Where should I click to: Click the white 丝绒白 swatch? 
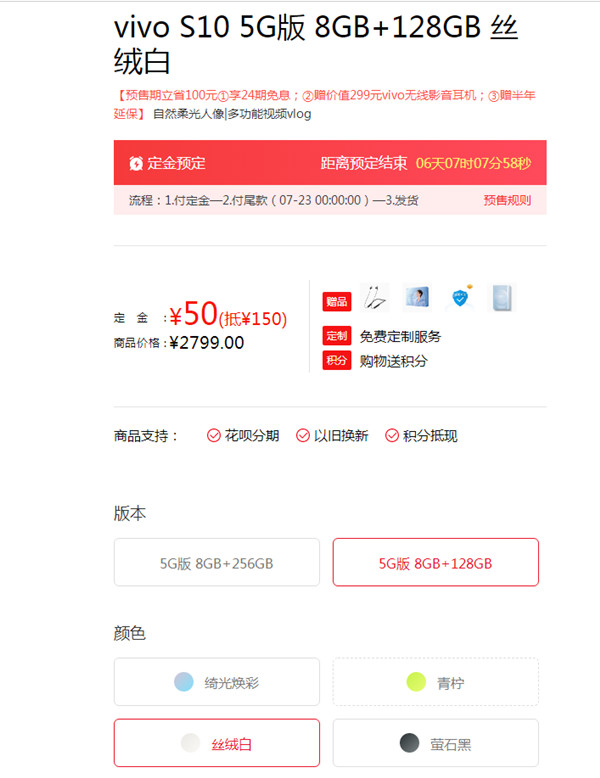190,743
